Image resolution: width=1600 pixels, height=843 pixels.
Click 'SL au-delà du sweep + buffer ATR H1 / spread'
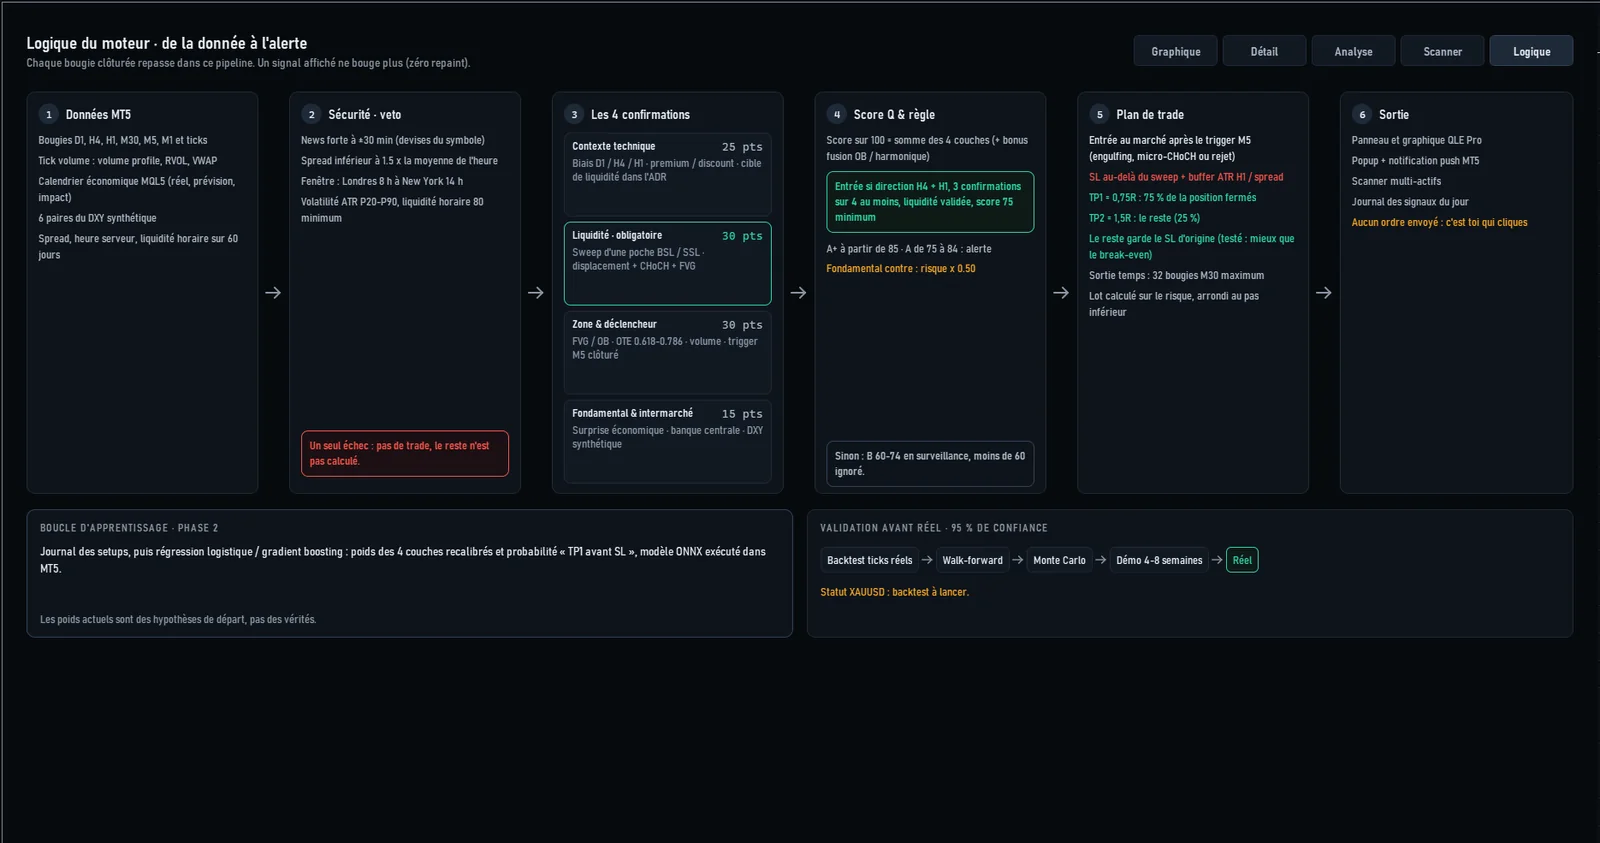point(1186,177)
